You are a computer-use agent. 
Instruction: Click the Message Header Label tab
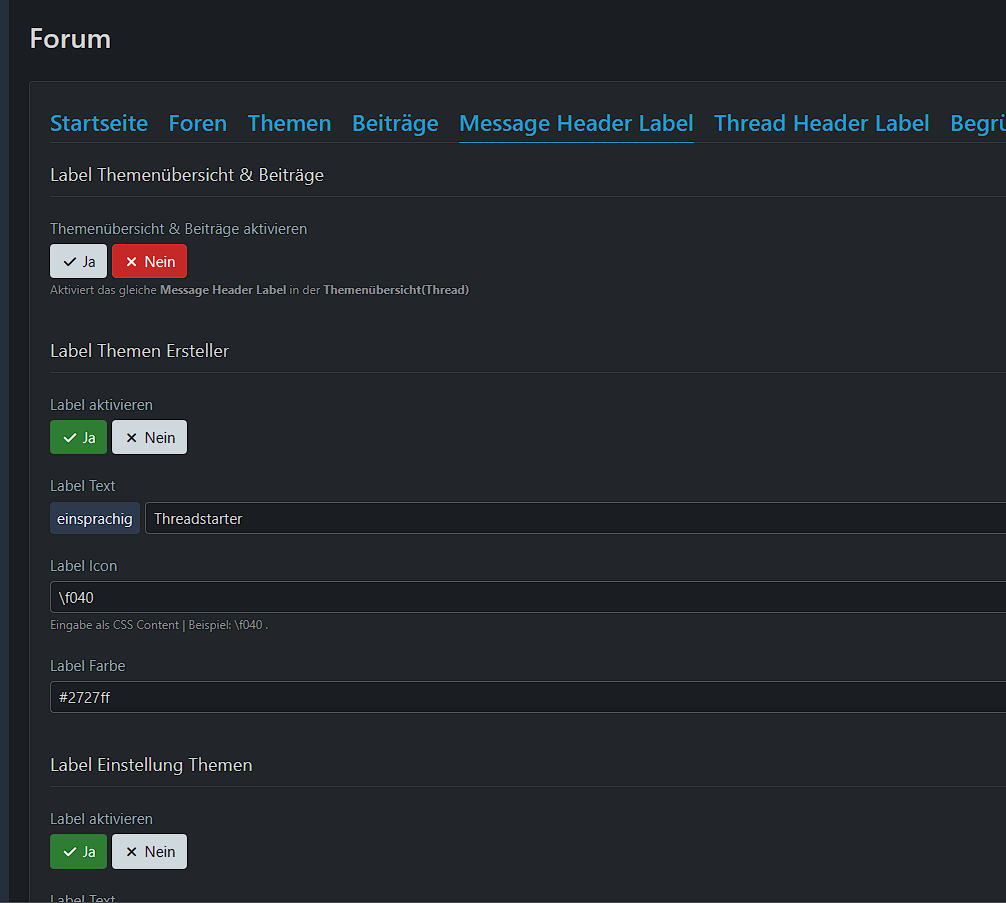coord(576,124)
